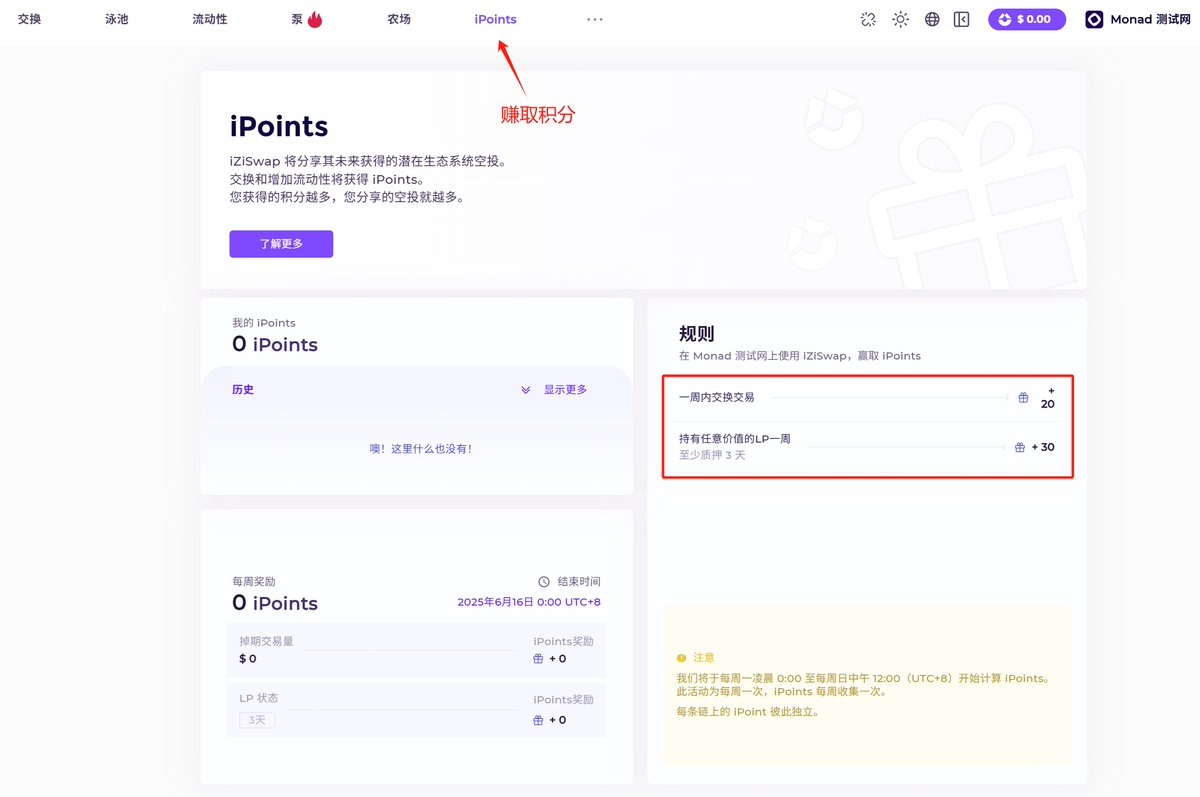Select the iPoints tab

495,19
